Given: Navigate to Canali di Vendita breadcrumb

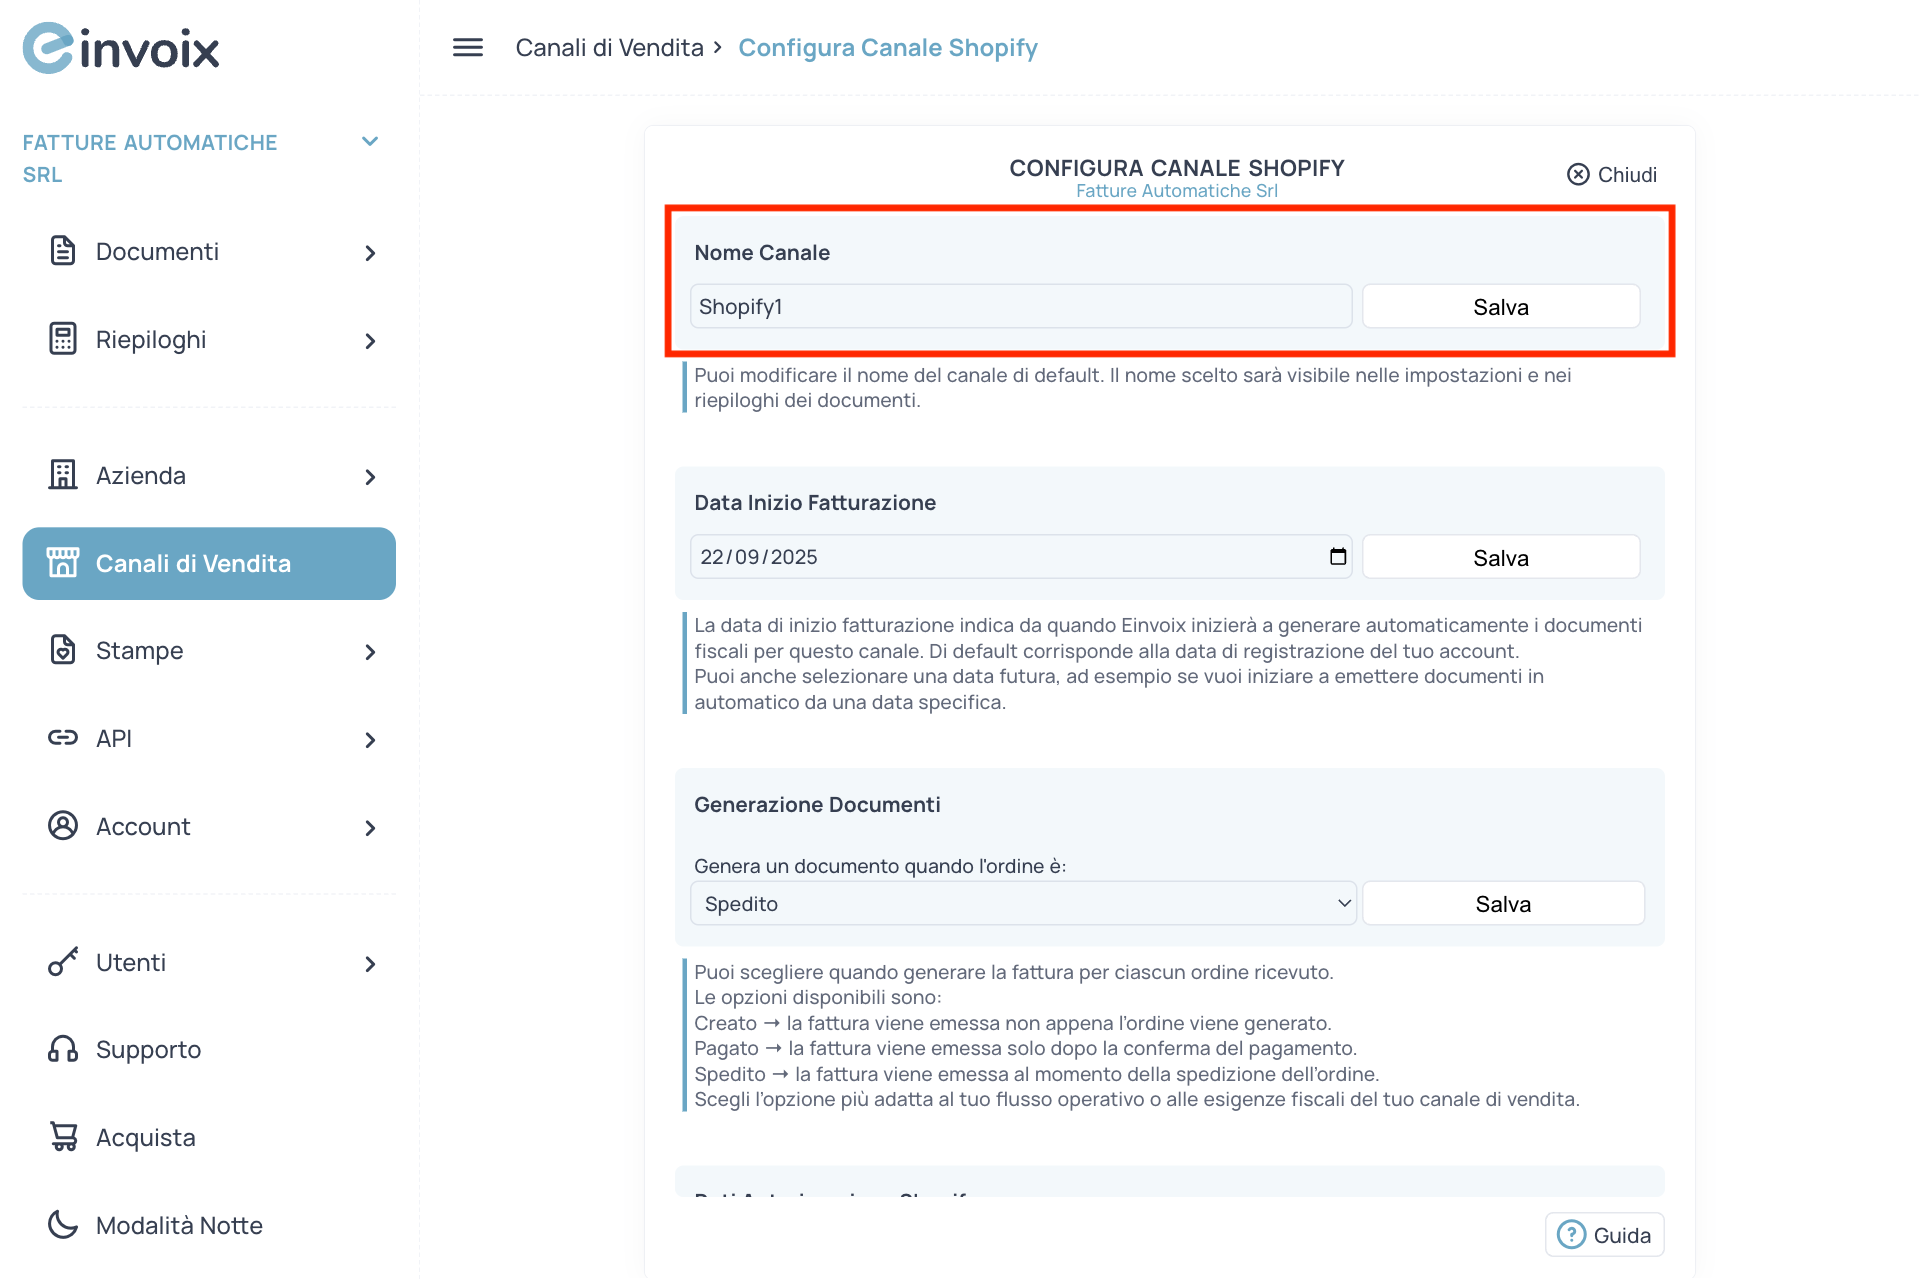Looking at the screenshot, I should click(608, 47).
